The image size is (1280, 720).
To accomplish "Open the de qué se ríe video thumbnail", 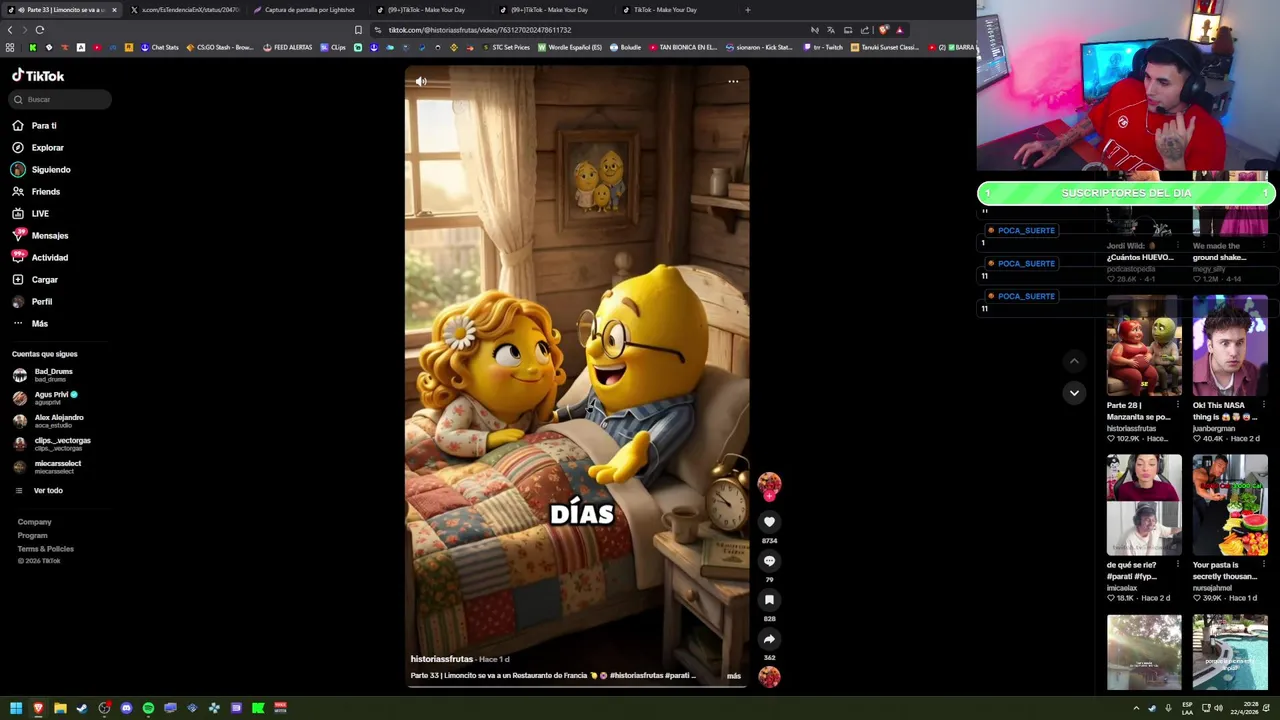I will pos(1144,505).
